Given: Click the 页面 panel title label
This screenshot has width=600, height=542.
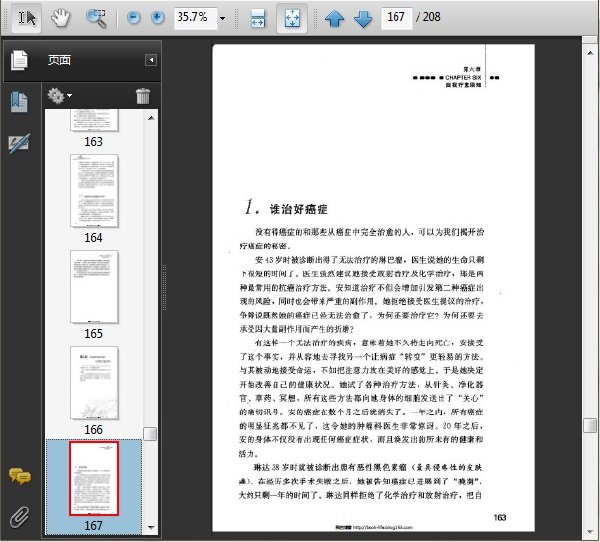Looking at the screenshot, I should click(x=59, y=60).
